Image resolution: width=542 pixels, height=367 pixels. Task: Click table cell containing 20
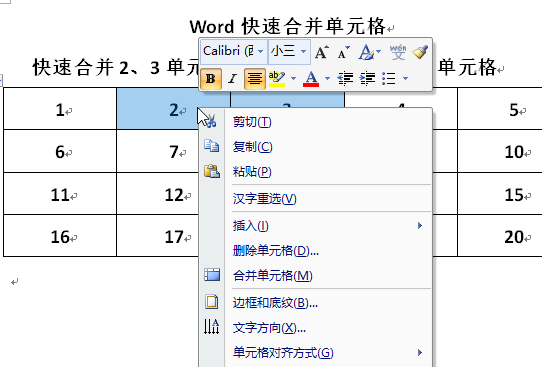pyautogui.click(x=500, y=236)
